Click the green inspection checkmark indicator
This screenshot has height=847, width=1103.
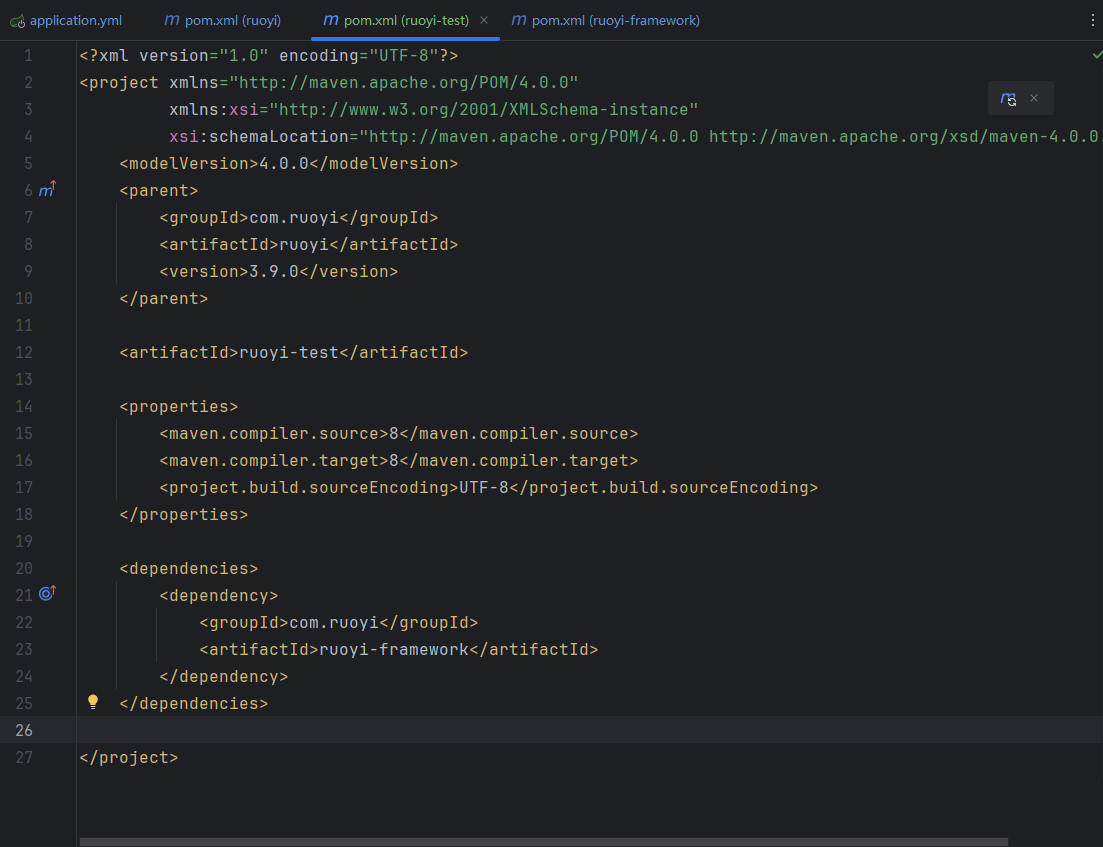[x=1097, y=55]
